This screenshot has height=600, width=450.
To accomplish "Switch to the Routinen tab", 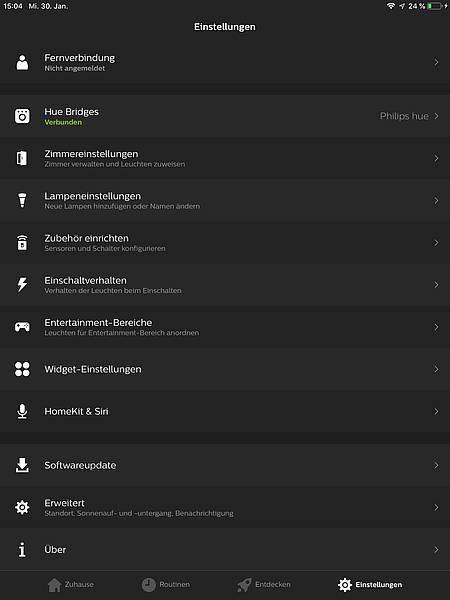I will pos(166,585).
